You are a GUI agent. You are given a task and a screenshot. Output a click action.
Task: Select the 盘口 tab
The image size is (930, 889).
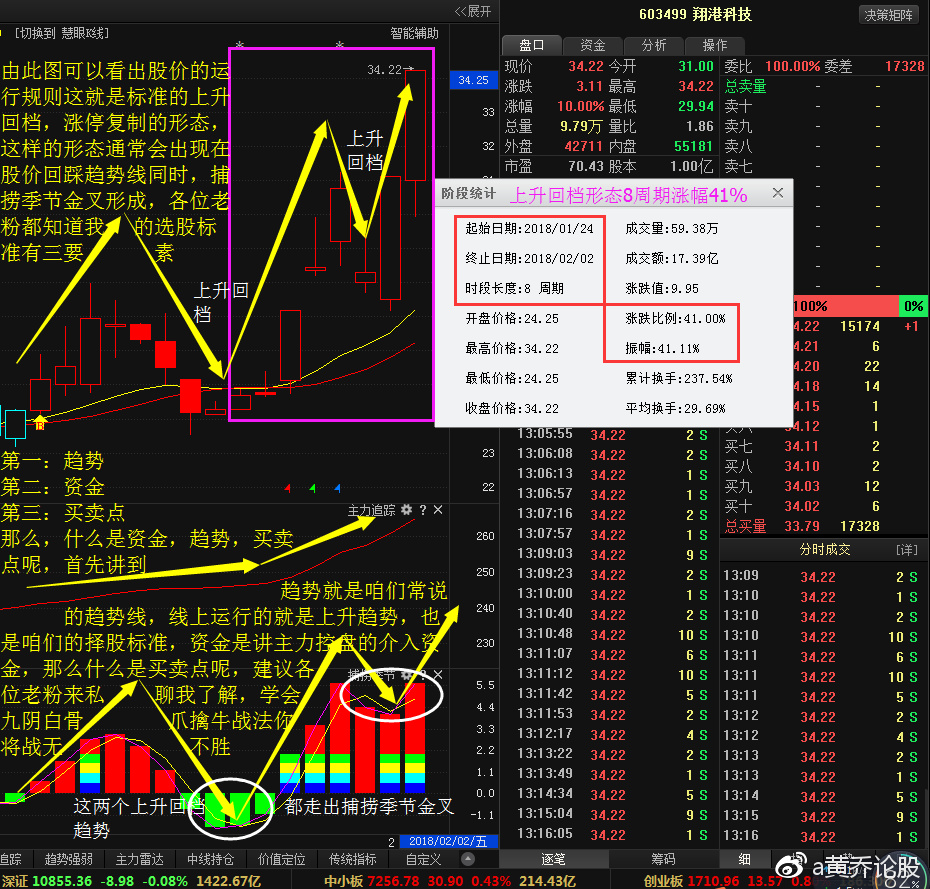[531, 45]
